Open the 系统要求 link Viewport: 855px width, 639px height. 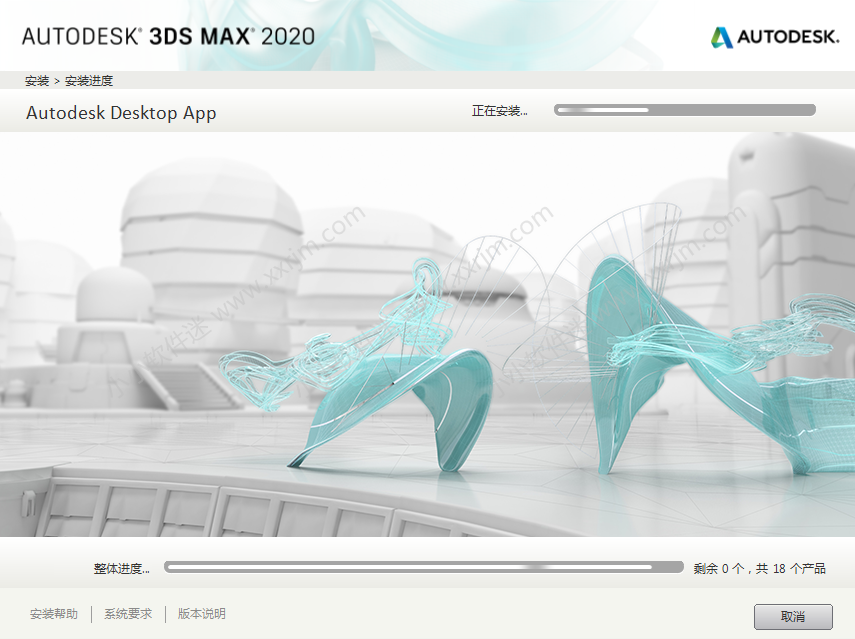pos(128,614)
